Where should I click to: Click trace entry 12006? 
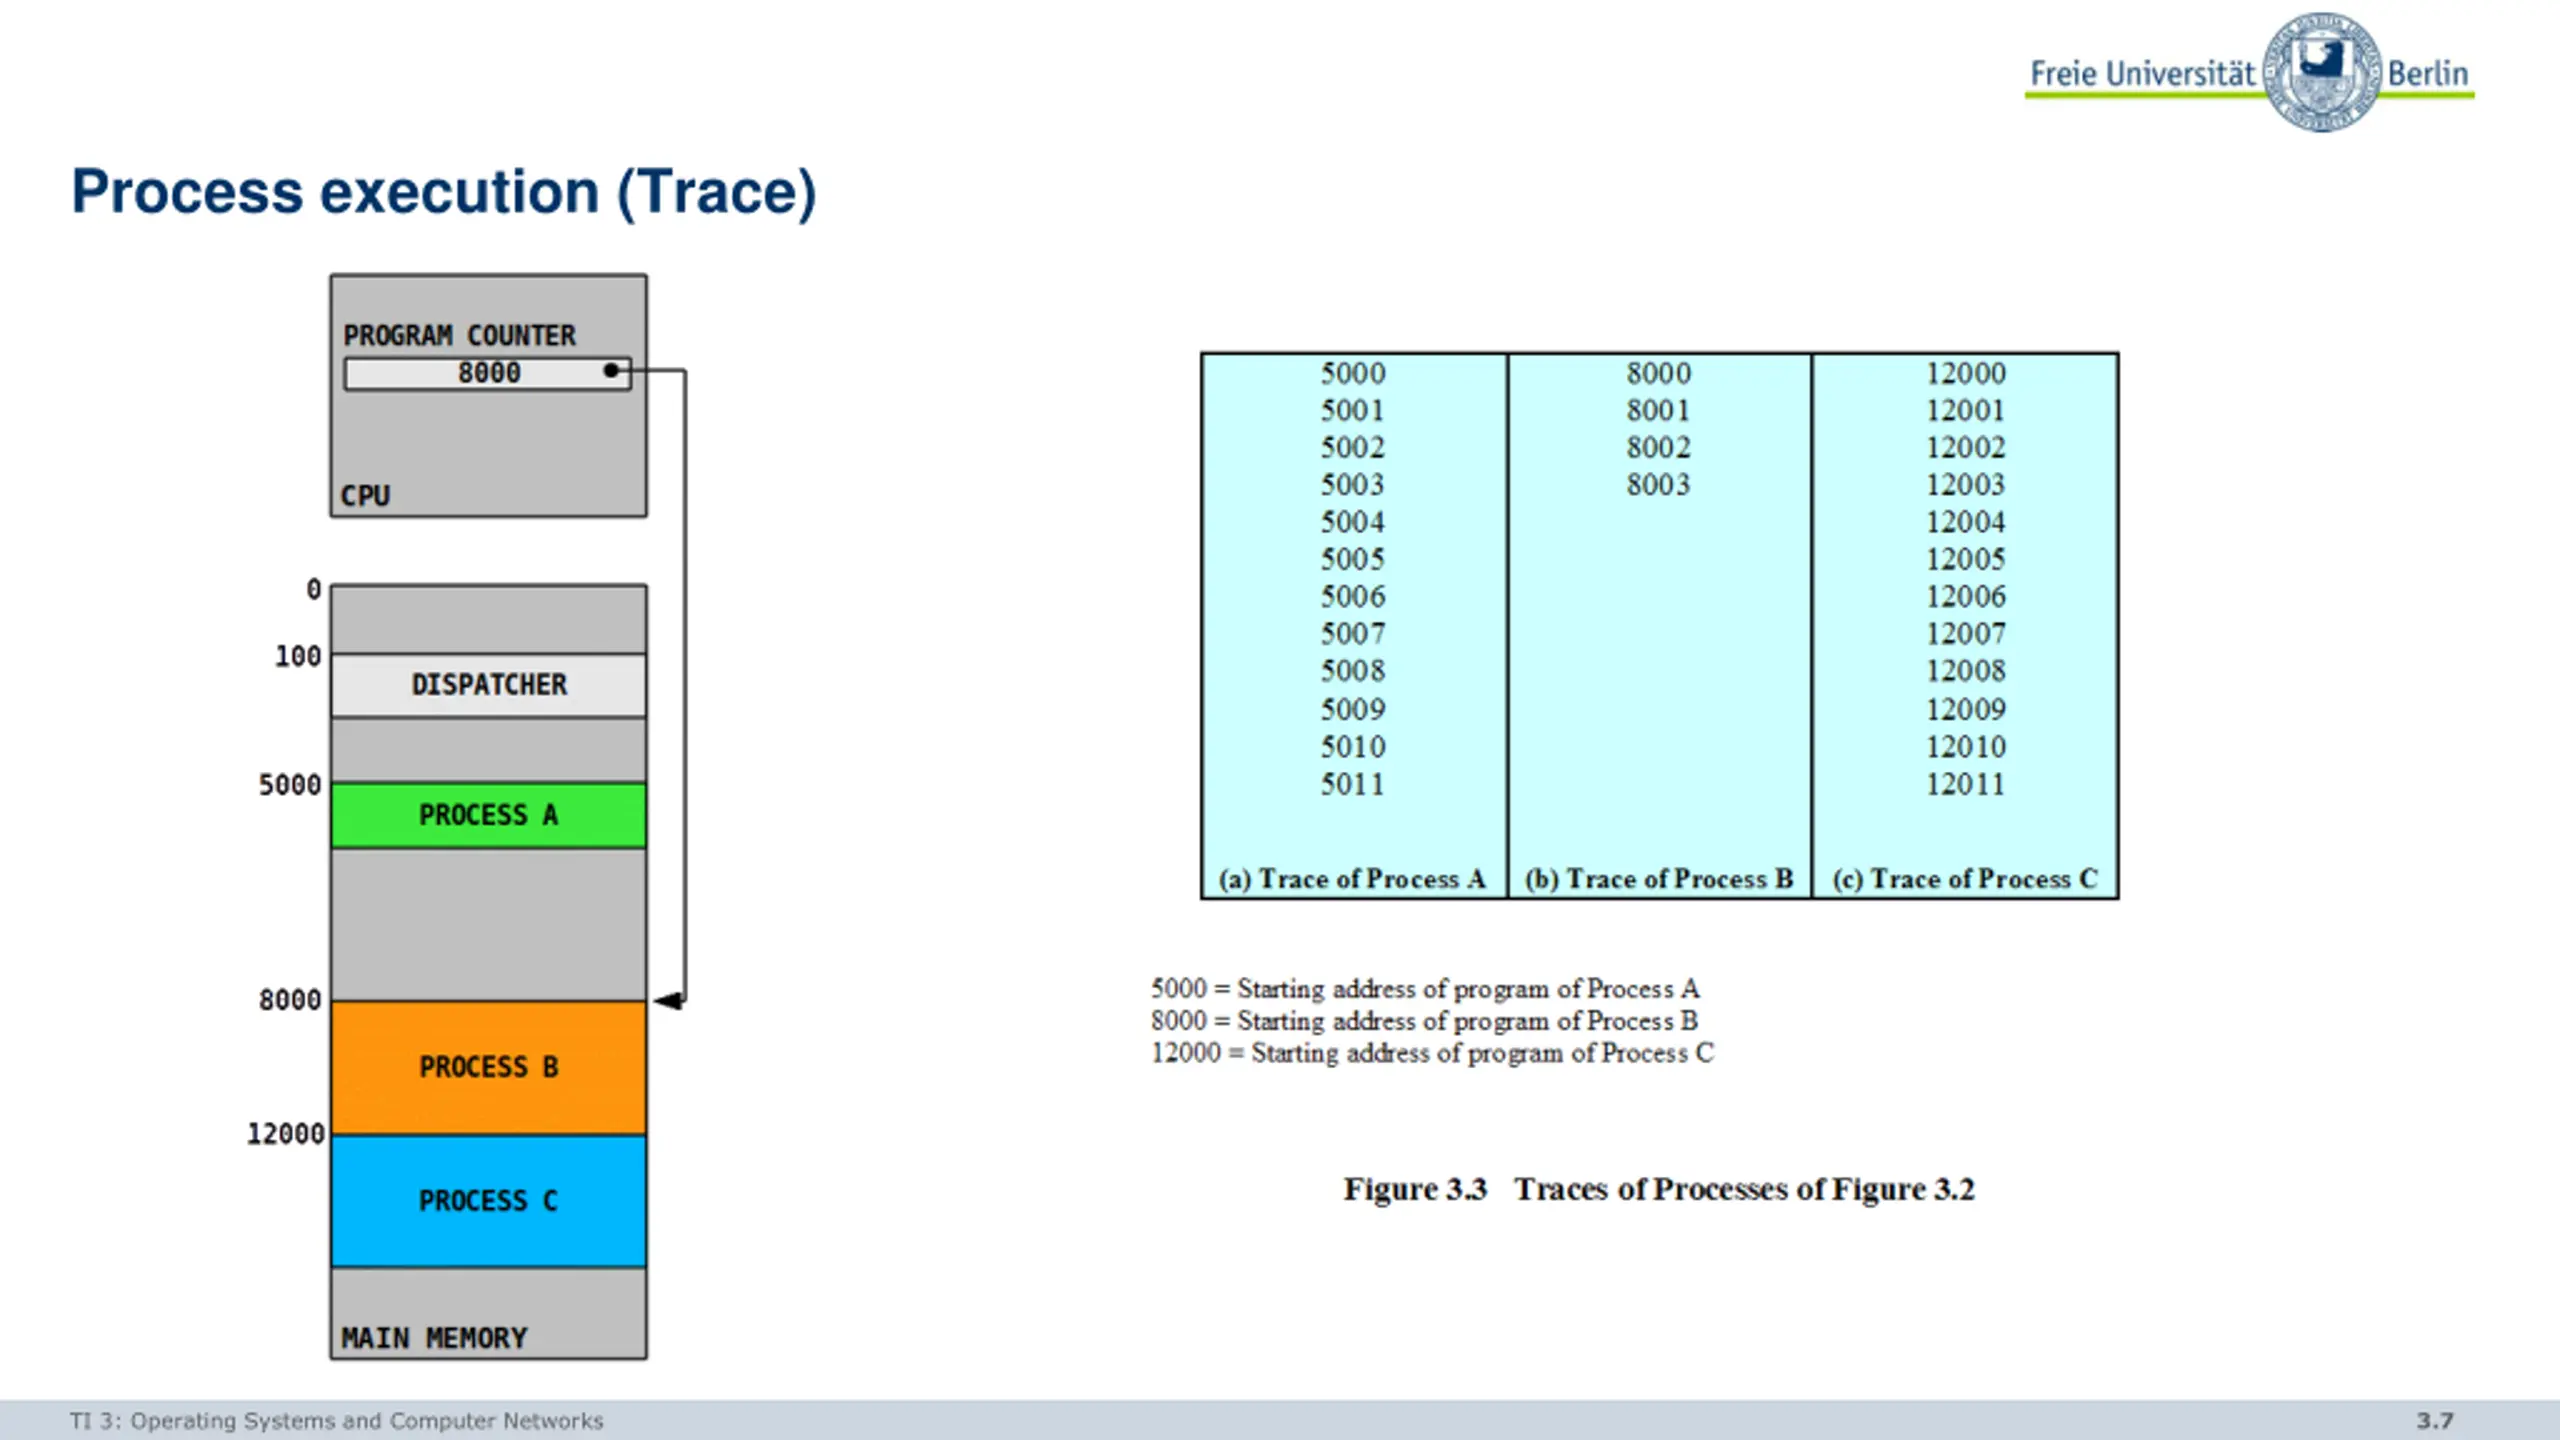click(1966, 597)
